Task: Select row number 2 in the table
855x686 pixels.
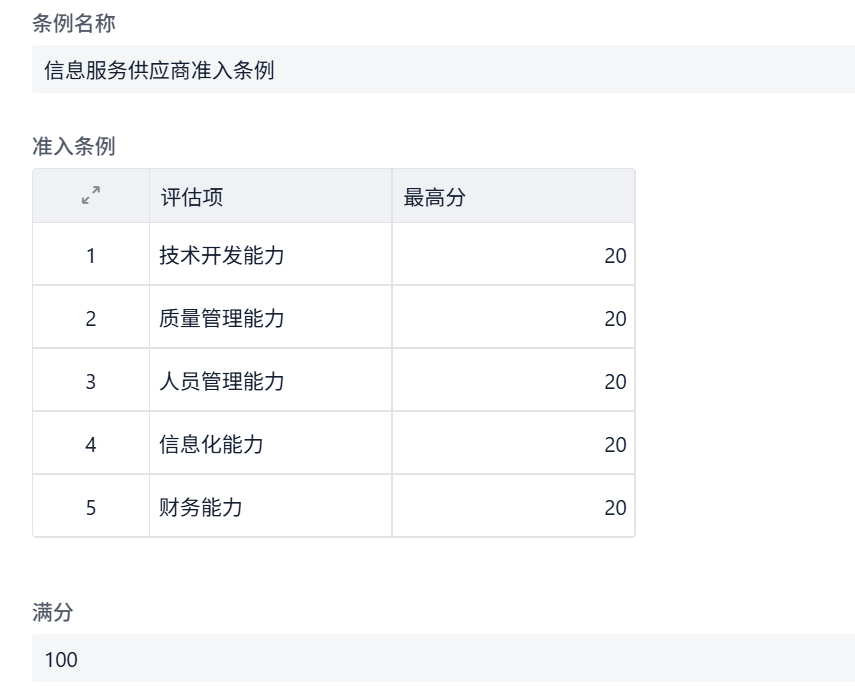Action: 91,318
